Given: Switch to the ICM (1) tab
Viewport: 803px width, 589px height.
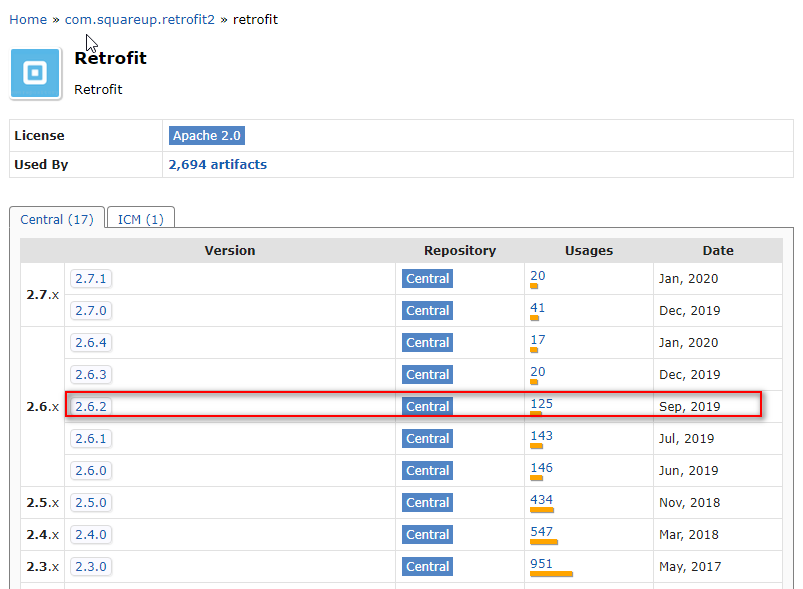Looking at the screenshot, I should pyautogui.click(x=141, y=219).
